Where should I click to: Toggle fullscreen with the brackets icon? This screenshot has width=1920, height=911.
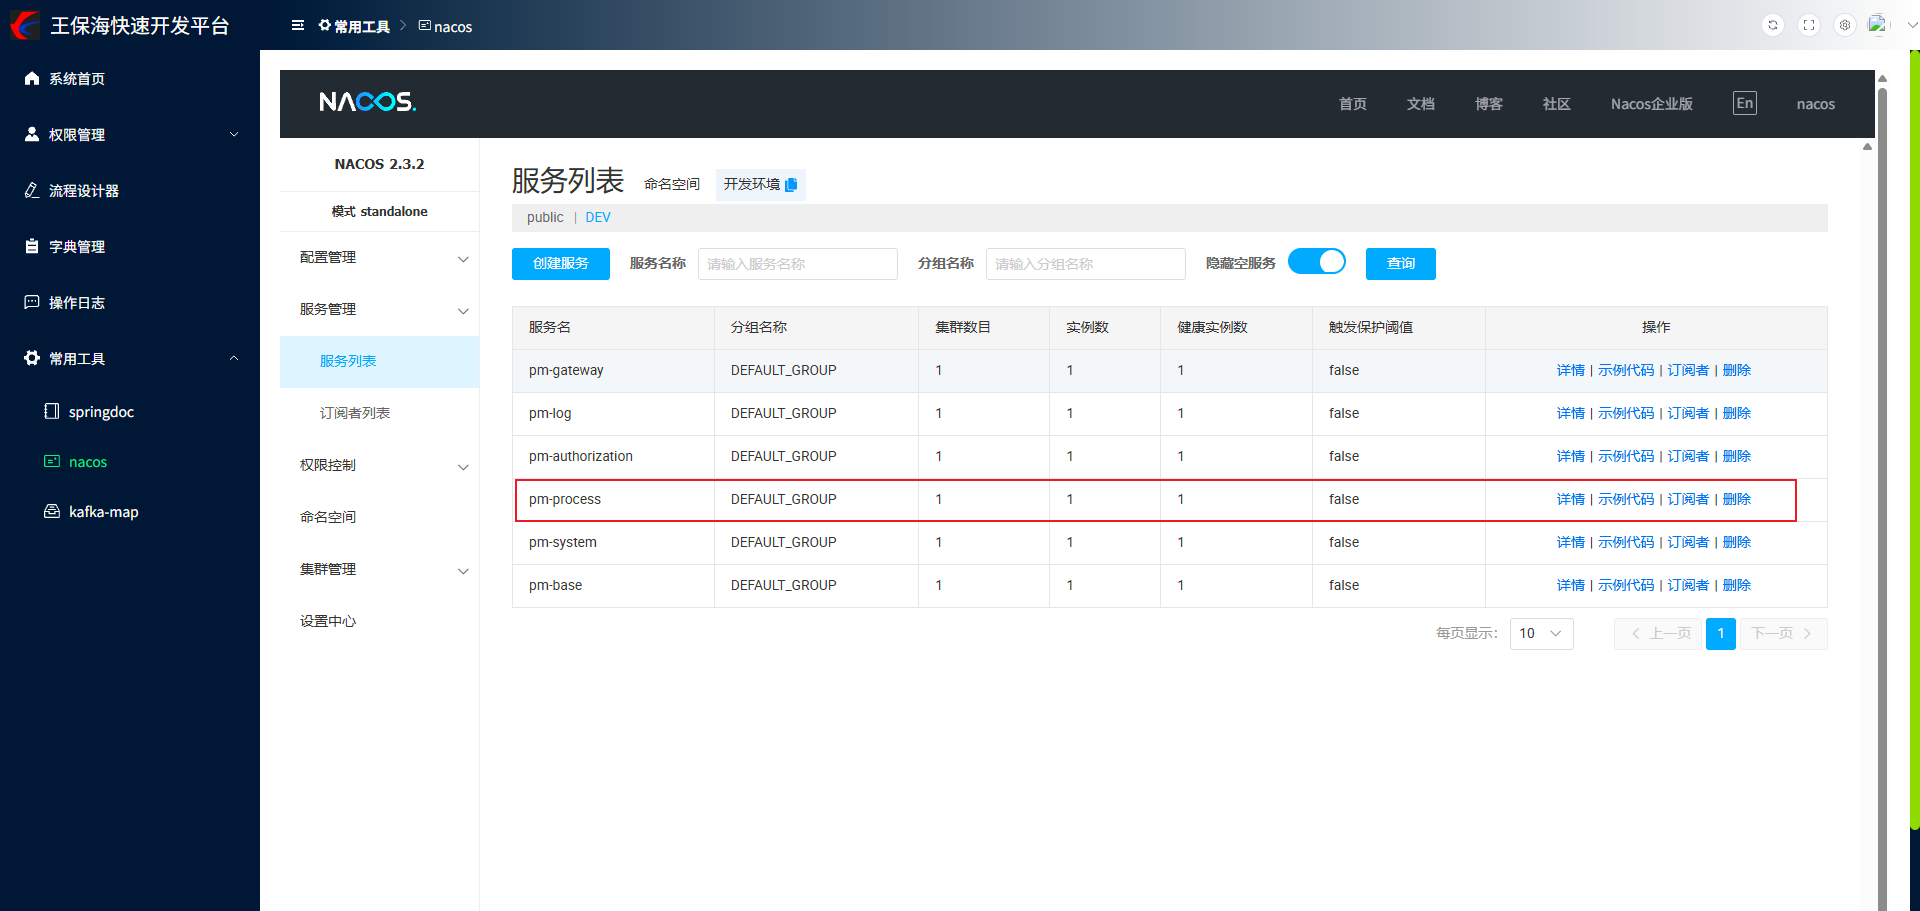pyautogui.click(x=1809, y=25)
